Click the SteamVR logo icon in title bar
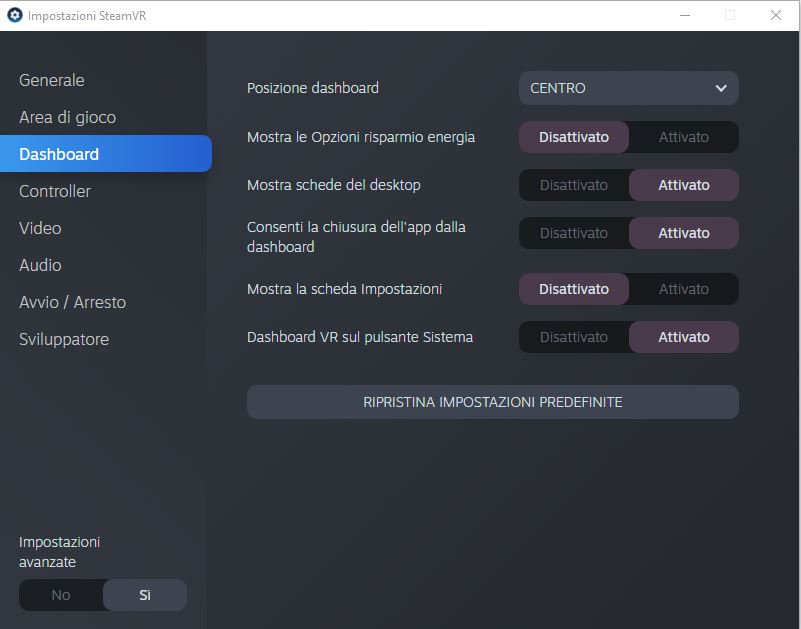This screenshot has width=801, height=629. coord(15,15)
